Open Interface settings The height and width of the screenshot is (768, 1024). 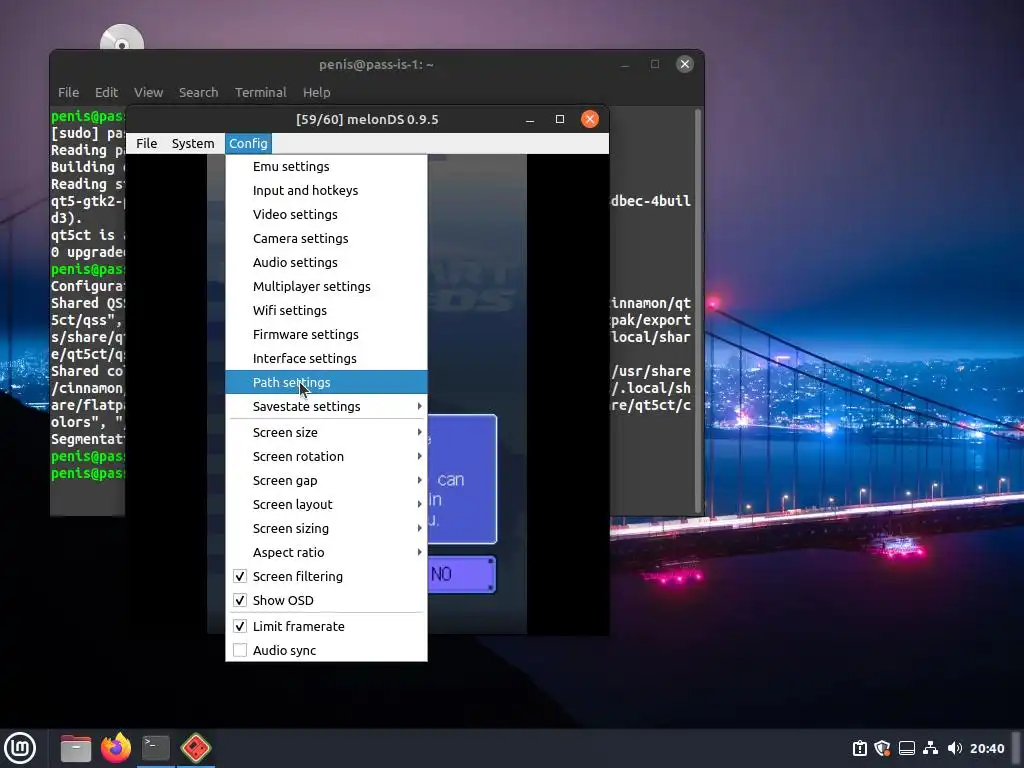(x=327, y=359)
